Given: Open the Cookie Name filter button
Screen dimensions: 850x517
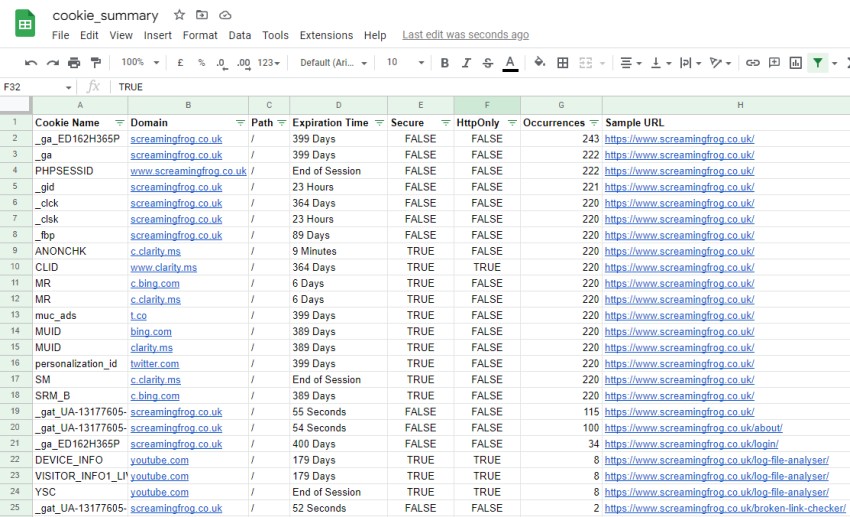Looking at the screenshot, I should click(x=119, y=123).
